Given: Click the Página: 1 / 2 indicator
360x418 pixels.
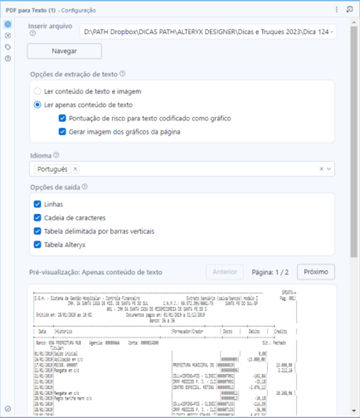Looking at the screenshot, I should pyautogui.click(x=270, y=272).
